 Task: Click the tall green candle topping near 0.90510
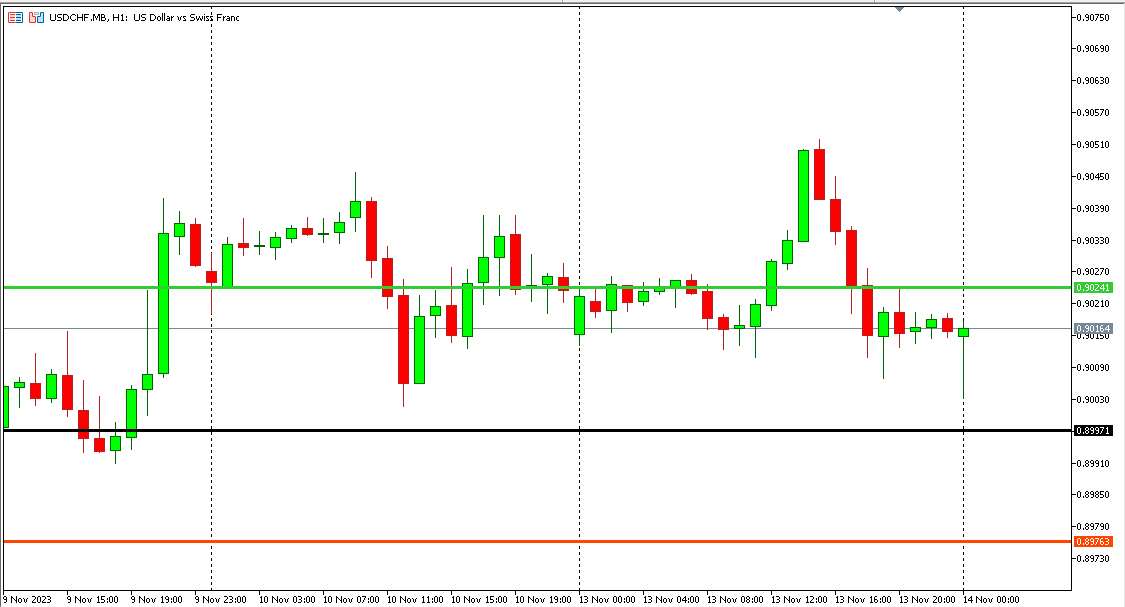[x=804, y=196]
